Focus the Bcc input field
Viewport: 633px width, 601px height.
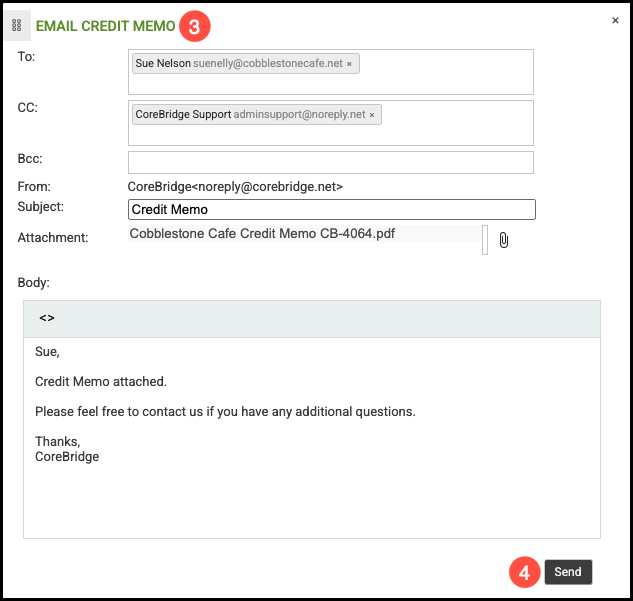coord(331,162)
